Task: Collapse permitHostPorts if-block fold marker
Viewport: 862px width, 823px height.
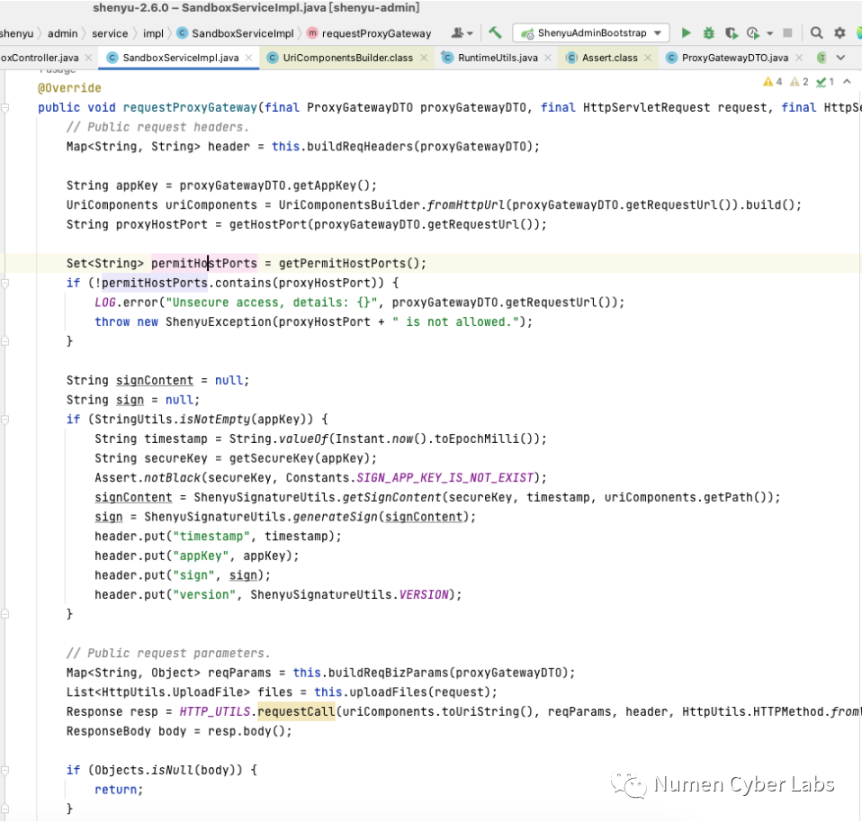Action: coord(5,283)
